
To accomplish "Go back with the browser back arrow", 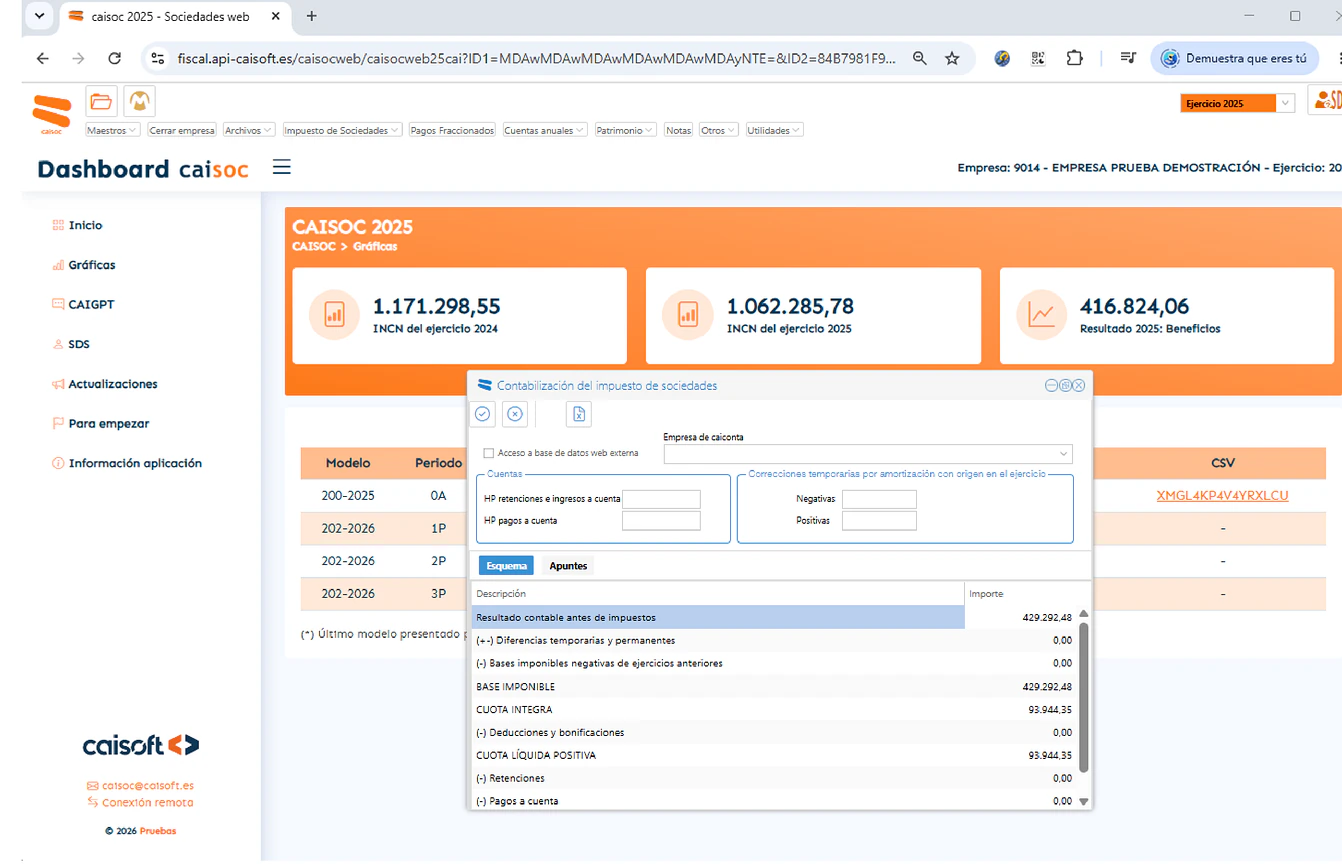I will tap(42, 59).
